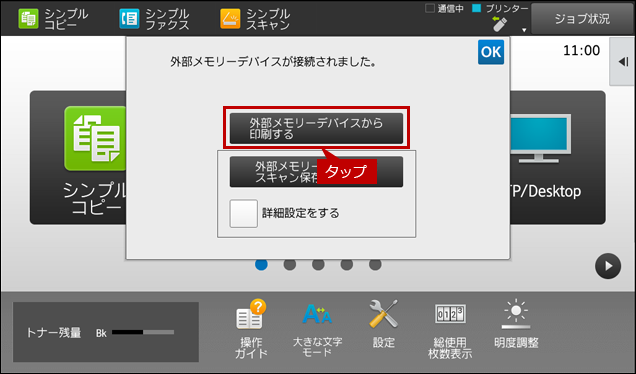Viewport: 636px width, 374px height.
Task: Collapse the side panel arrow tab
Action: [x=623, y=62]
